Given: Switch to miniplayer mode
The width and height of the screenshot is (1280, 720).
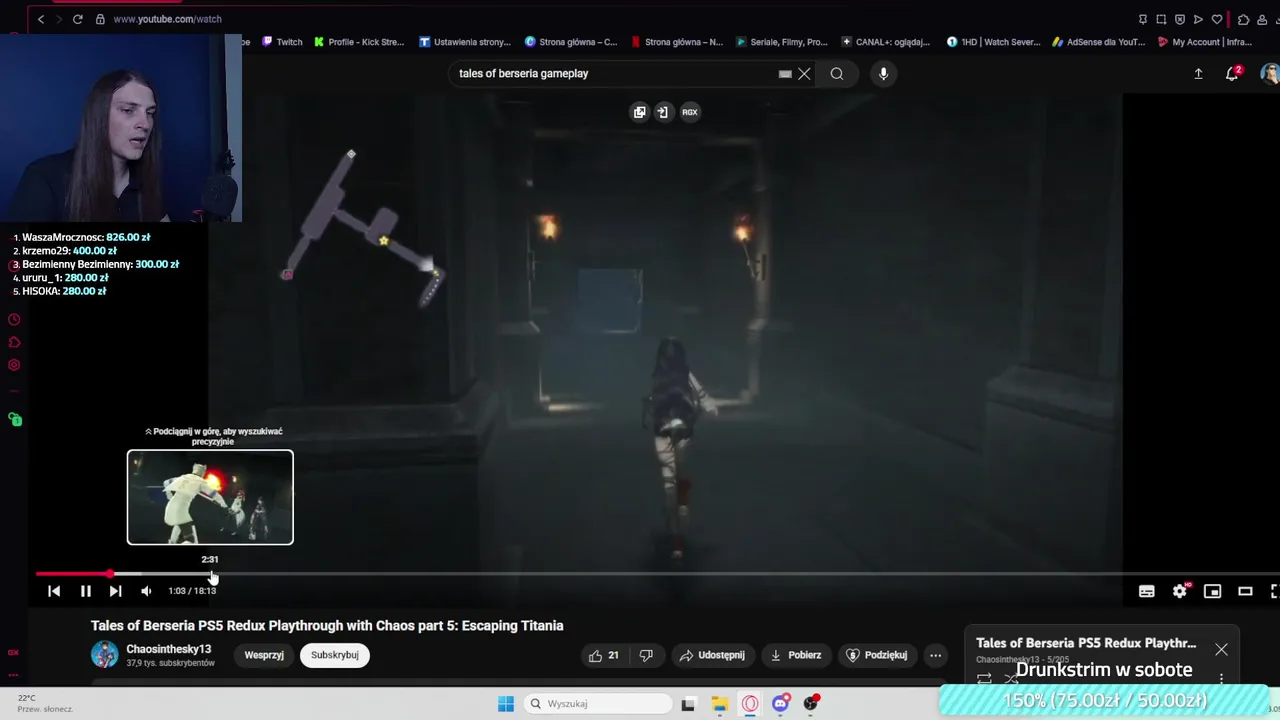Looking at the screenshot, I should (1212, 591).
